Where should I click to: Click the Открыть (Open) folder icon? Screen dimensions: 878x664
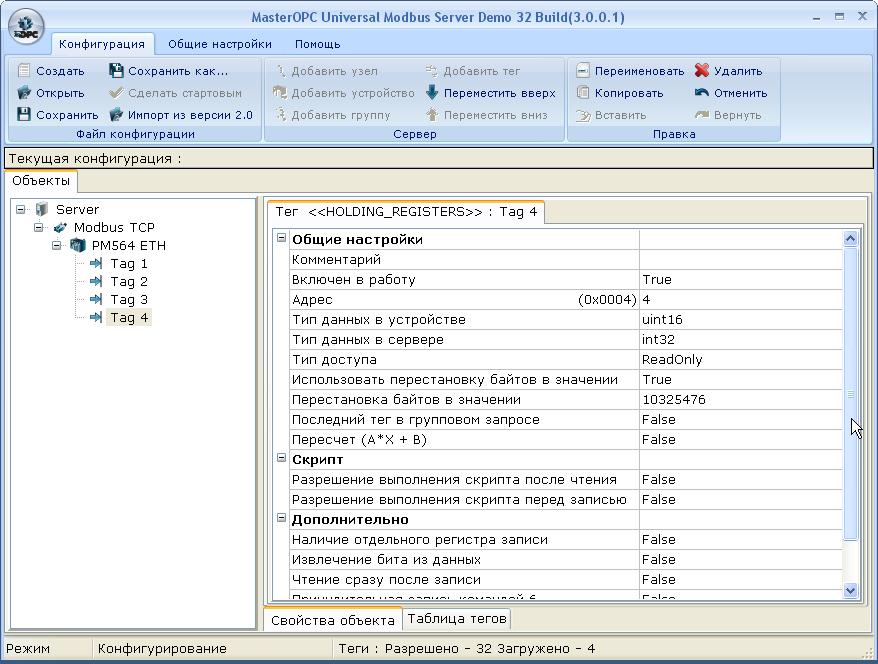coord(25,93)
